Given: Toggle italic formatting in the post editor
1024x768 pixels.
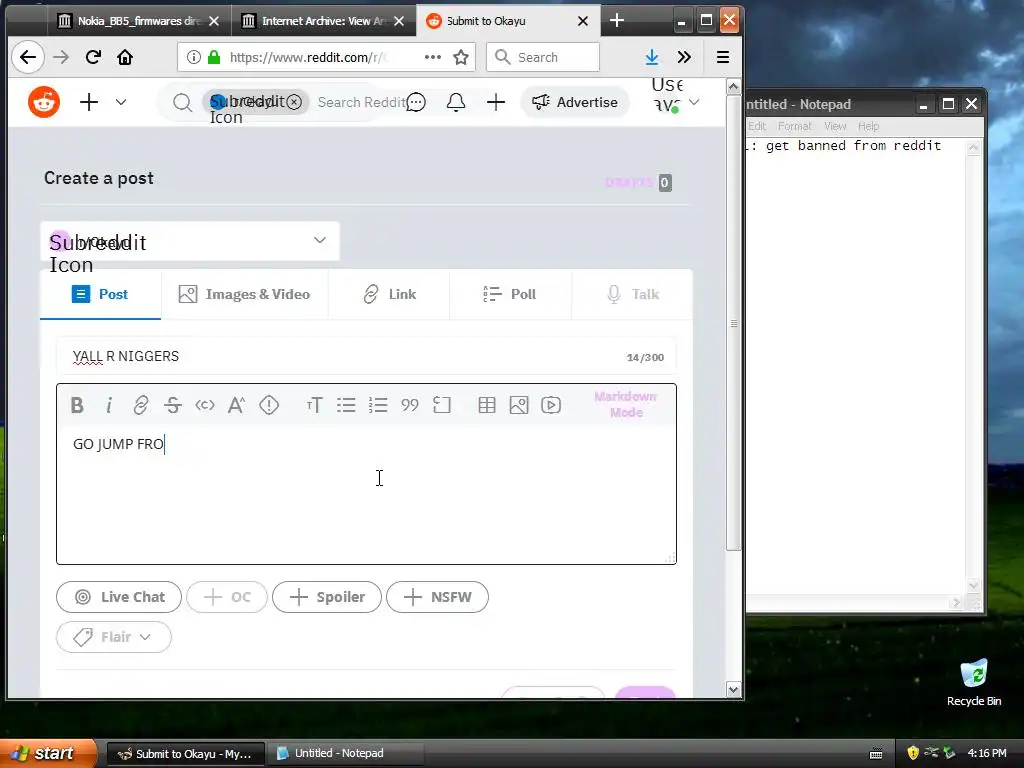Looking at the screenshot, I should pyautogui.click(x=109, y=405).
